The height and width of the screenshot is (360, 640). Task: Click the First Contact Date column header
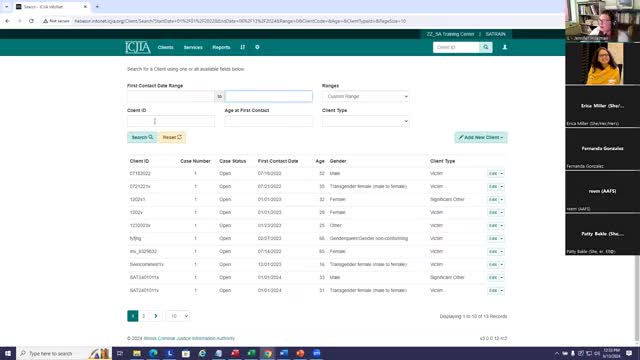coord(278,161)
